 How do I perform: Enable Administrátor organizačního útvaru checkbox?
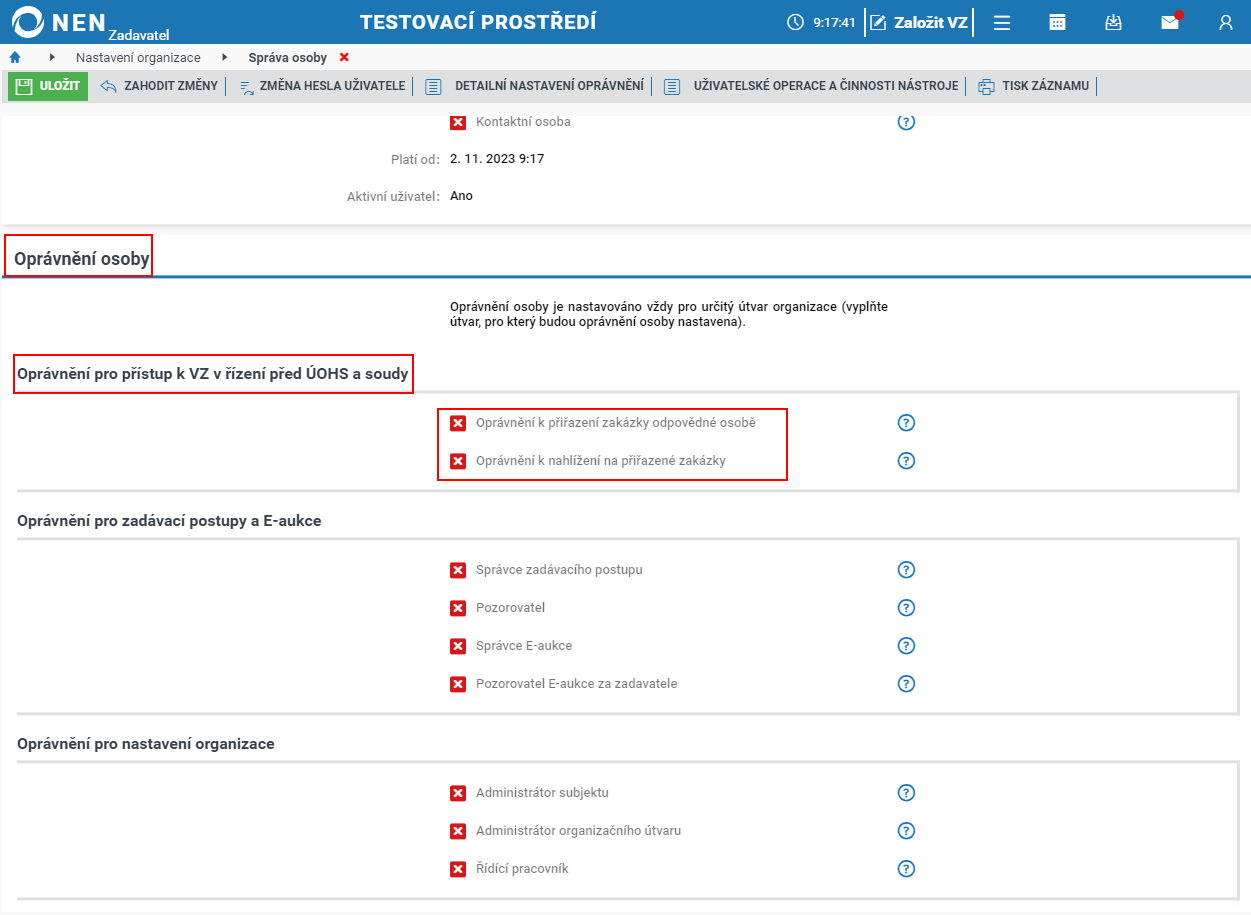[458, 831]
